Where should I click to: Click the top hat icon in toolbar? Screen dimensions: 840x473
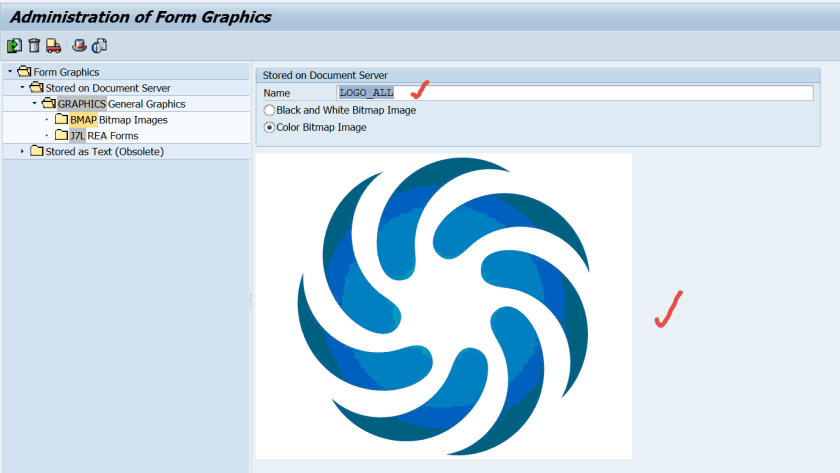79,46
